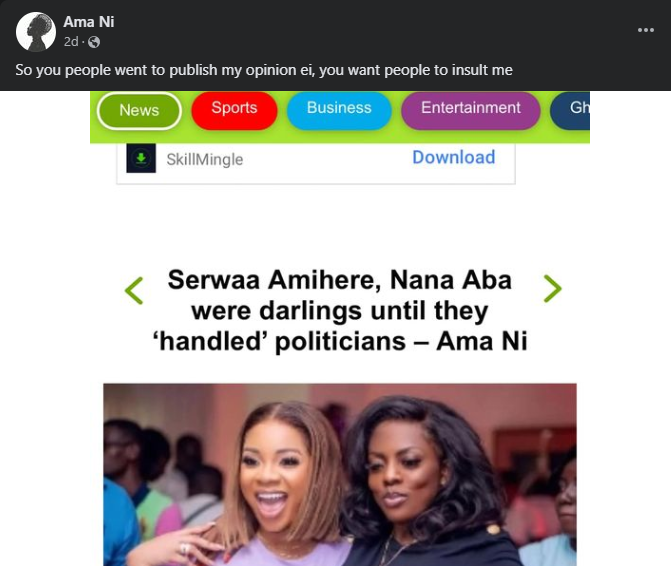This screenshot has width=671, height=566.
Task: Open the three-dot post options menu
Action: tap(645, 30)
